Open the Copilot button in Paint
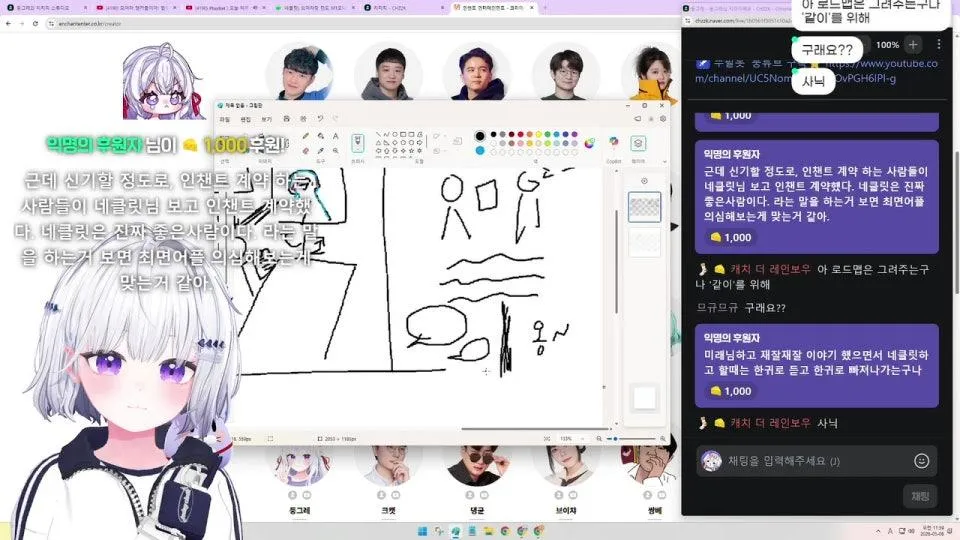Screen dimensions: 960x540 pos(613,142)
